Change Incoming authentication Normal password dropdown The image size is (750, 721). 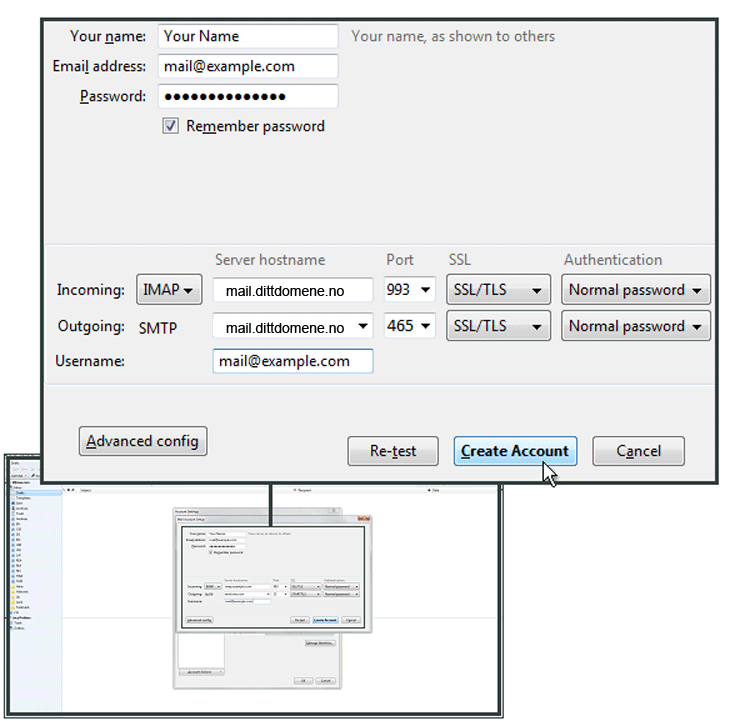point(635,291)
